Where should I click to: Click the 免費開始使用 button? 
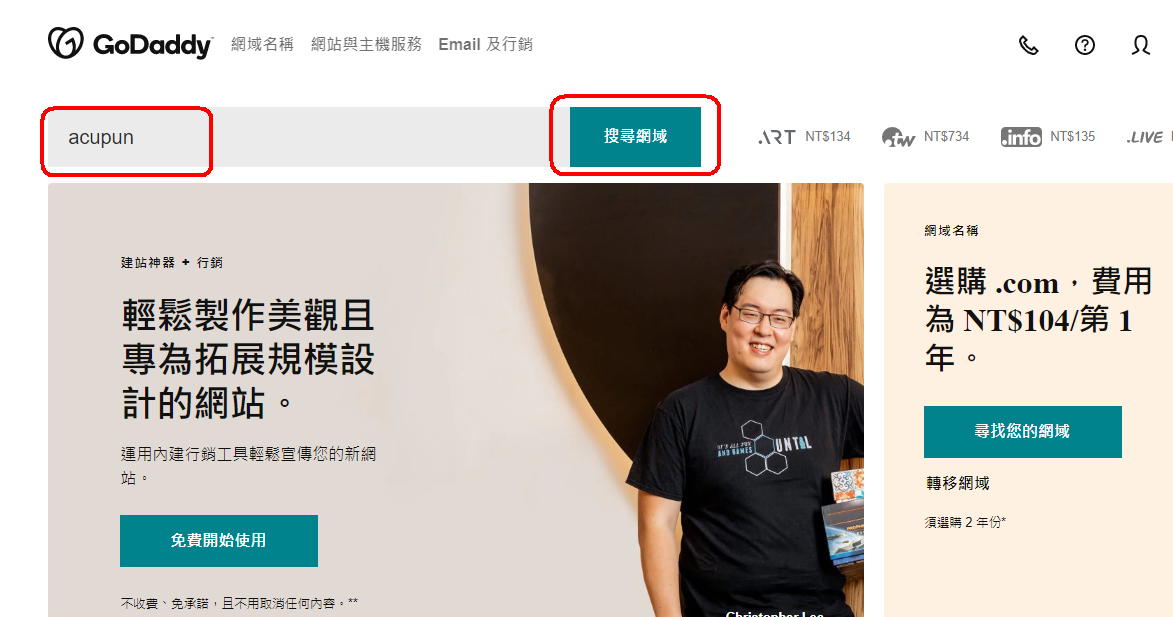[x=218, y=541]
